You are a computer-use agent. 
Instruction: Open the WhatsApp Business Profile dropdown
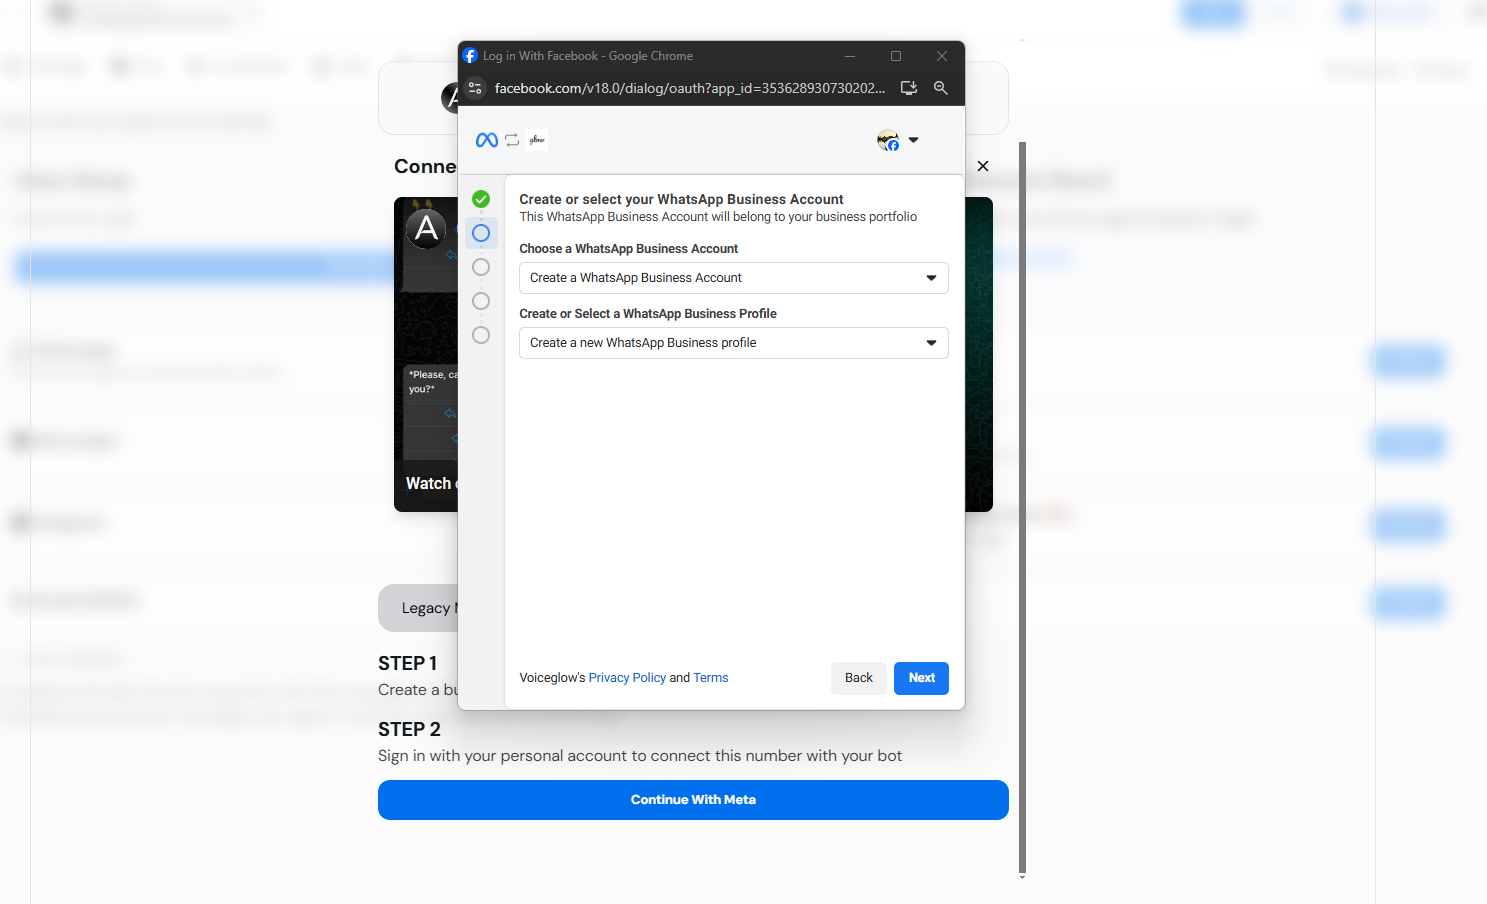point(733,343)
